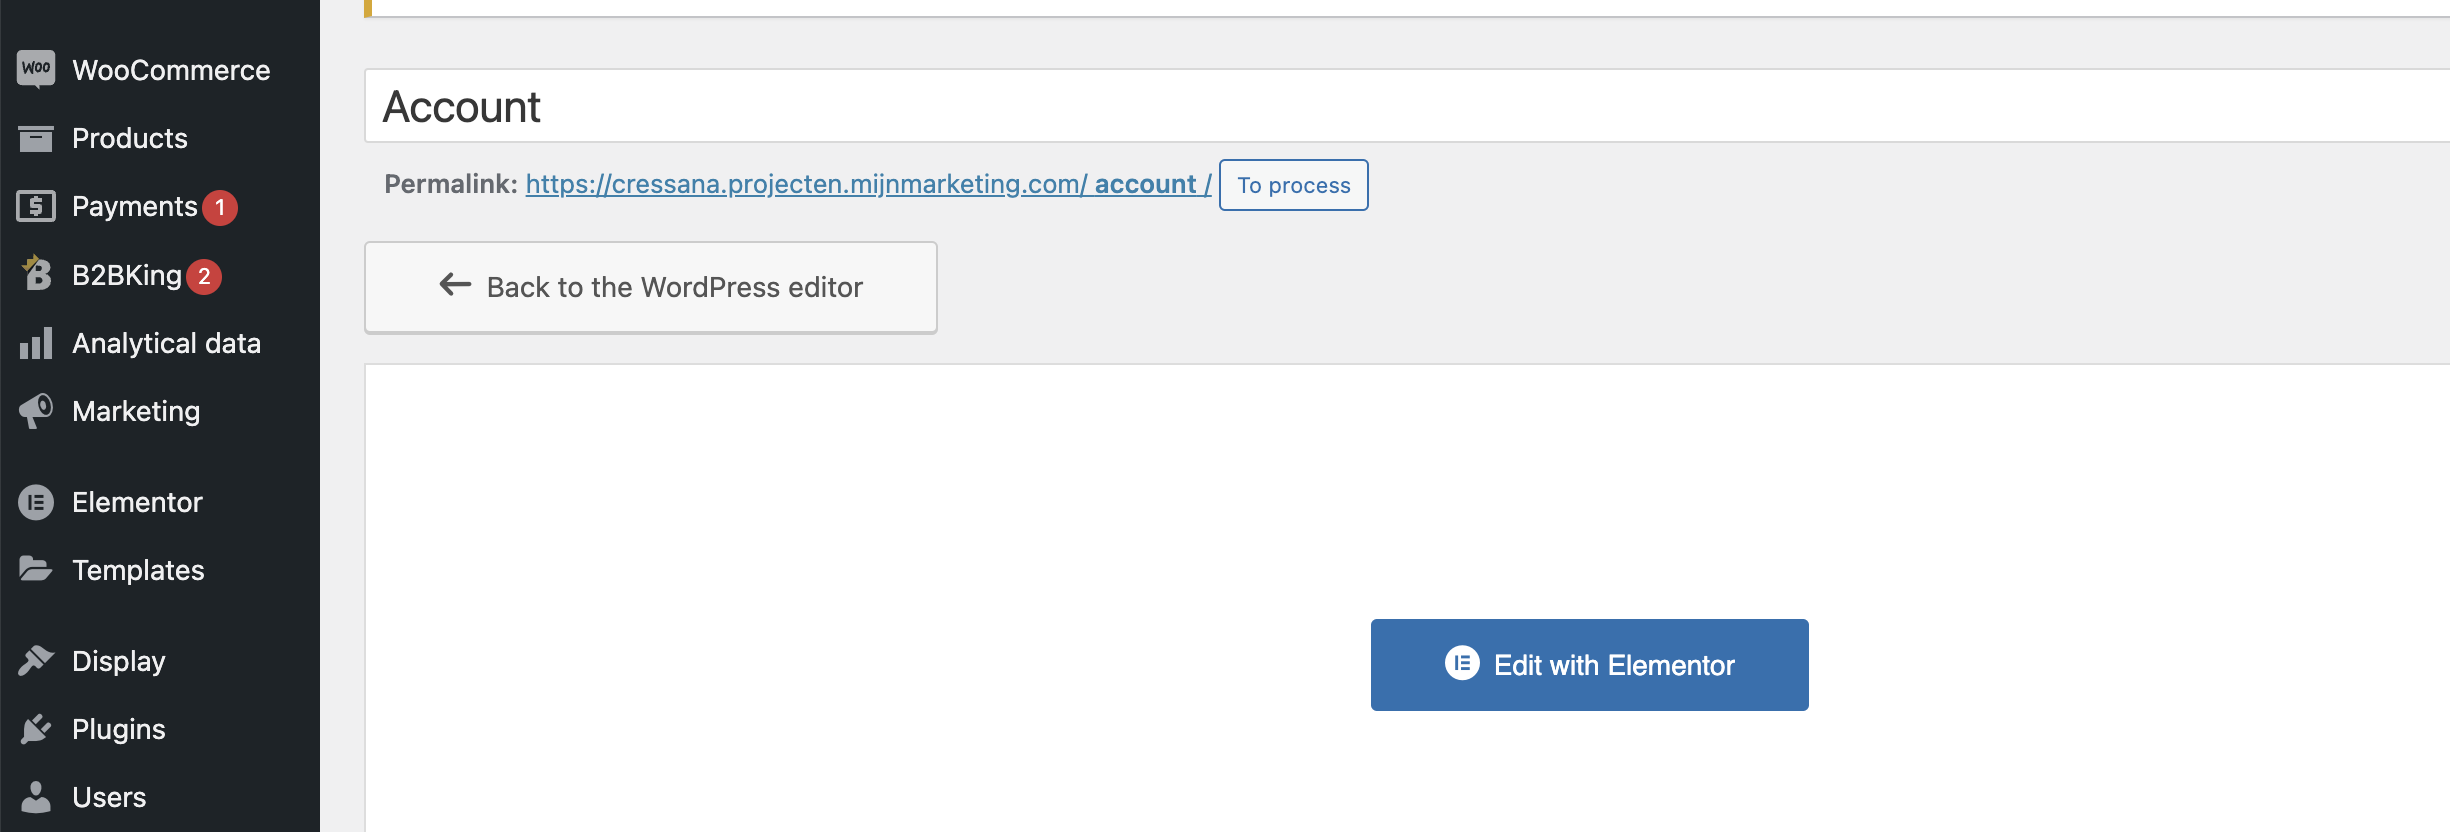Viewport: 2450px width, 832px height.
Task: Click the Marketing megaphone icon
Action: 36,411
